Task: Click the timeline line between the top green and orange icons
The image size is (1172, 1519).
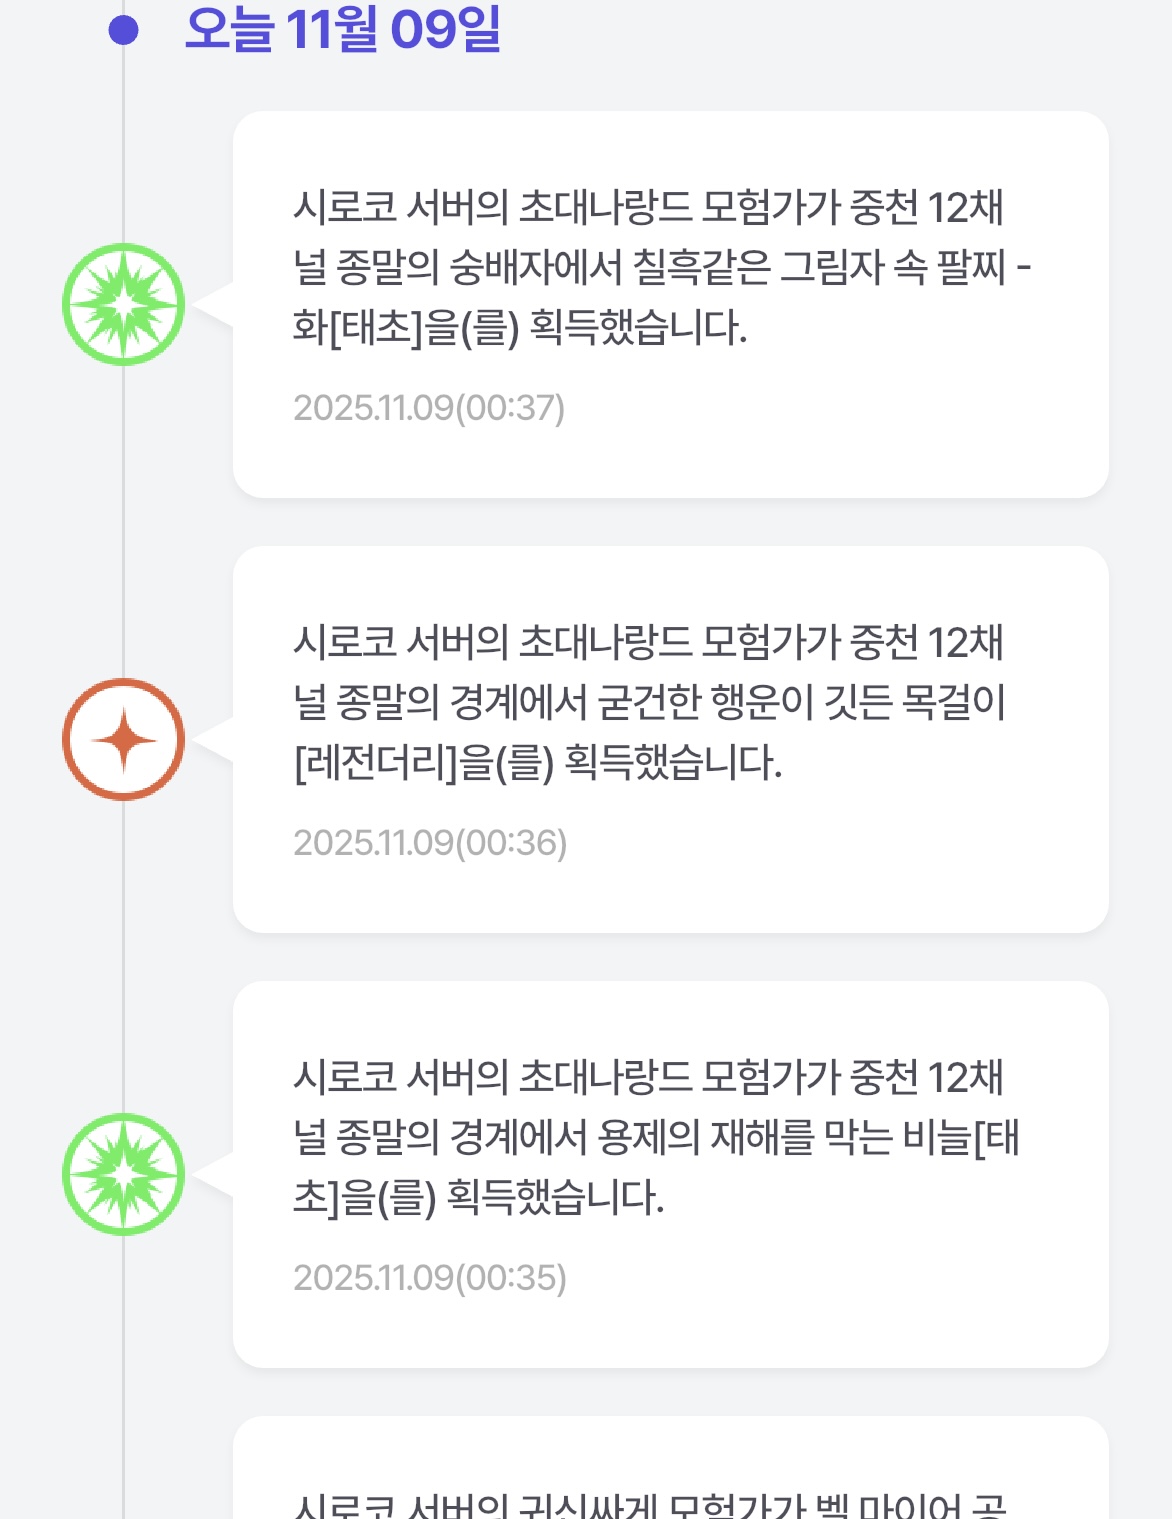Action: (124, 520)
